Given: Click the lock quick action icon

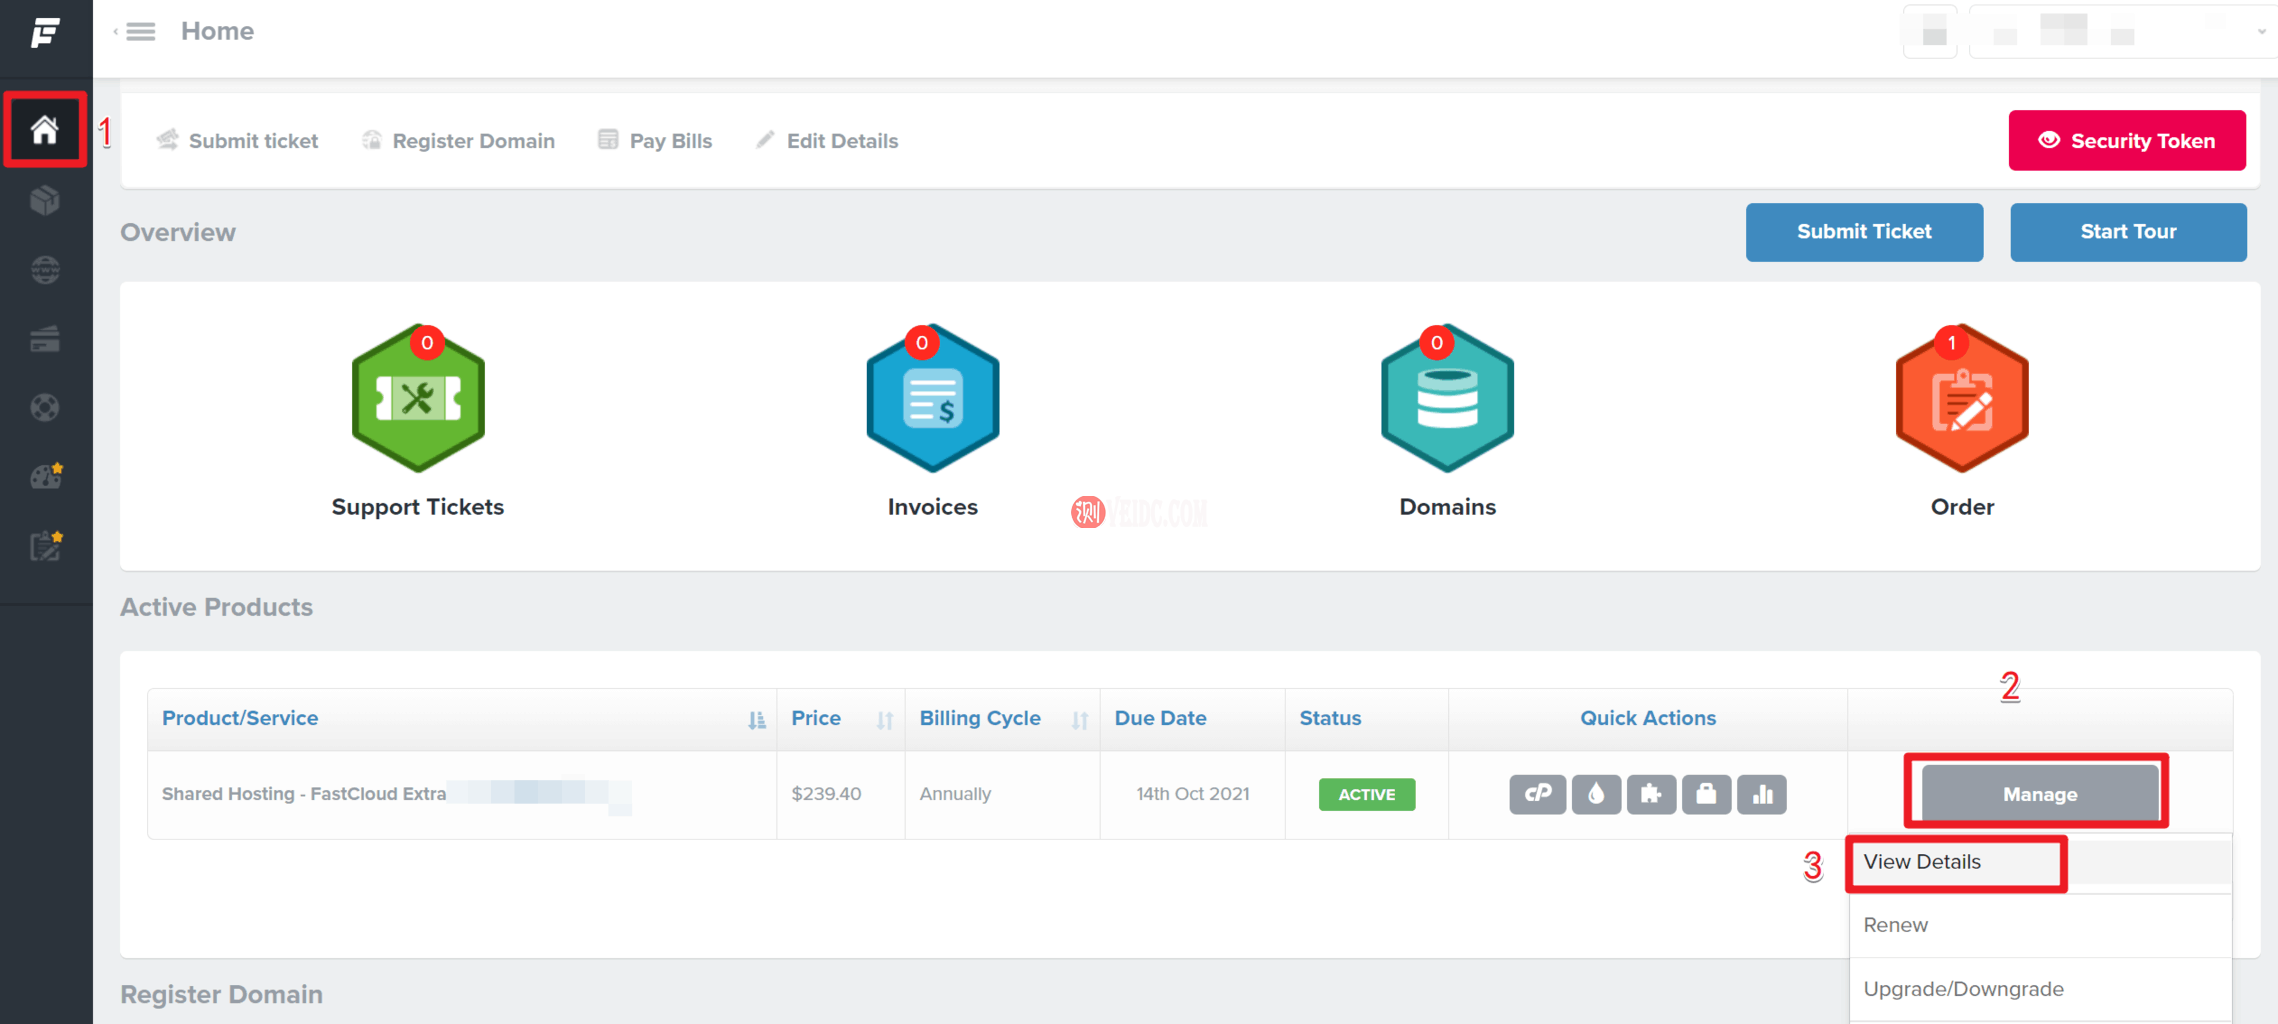Looking at the screenshot, I should tap(1706, 794).
